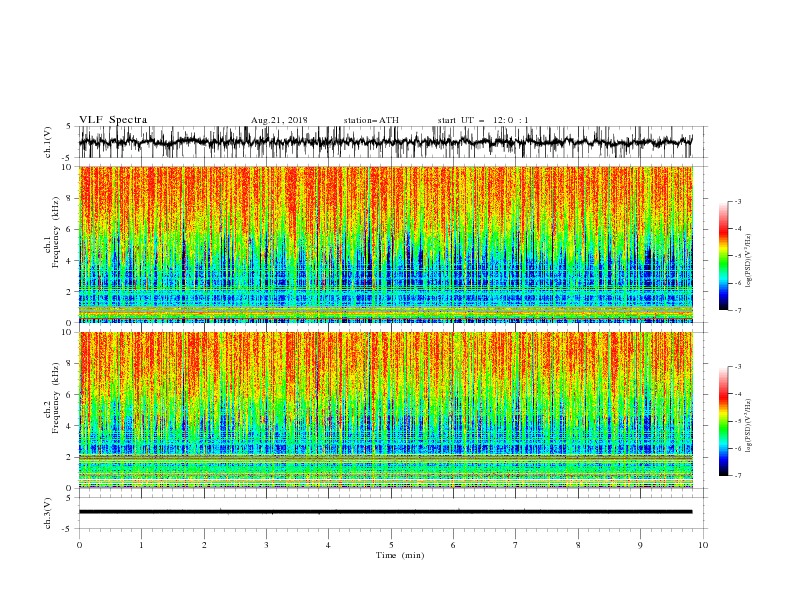Click the ch.1 voltage waveform trace

(x=385, y=142)
